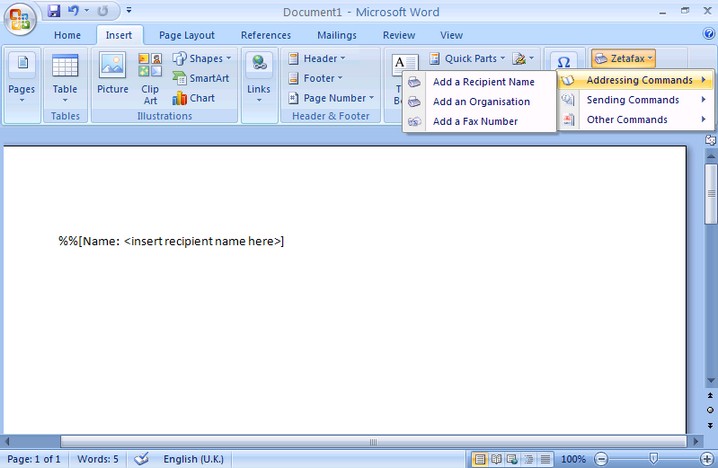Open the Office button menu
The height and width of the screenshot is (468, 718).
click(x=20, y=19)
